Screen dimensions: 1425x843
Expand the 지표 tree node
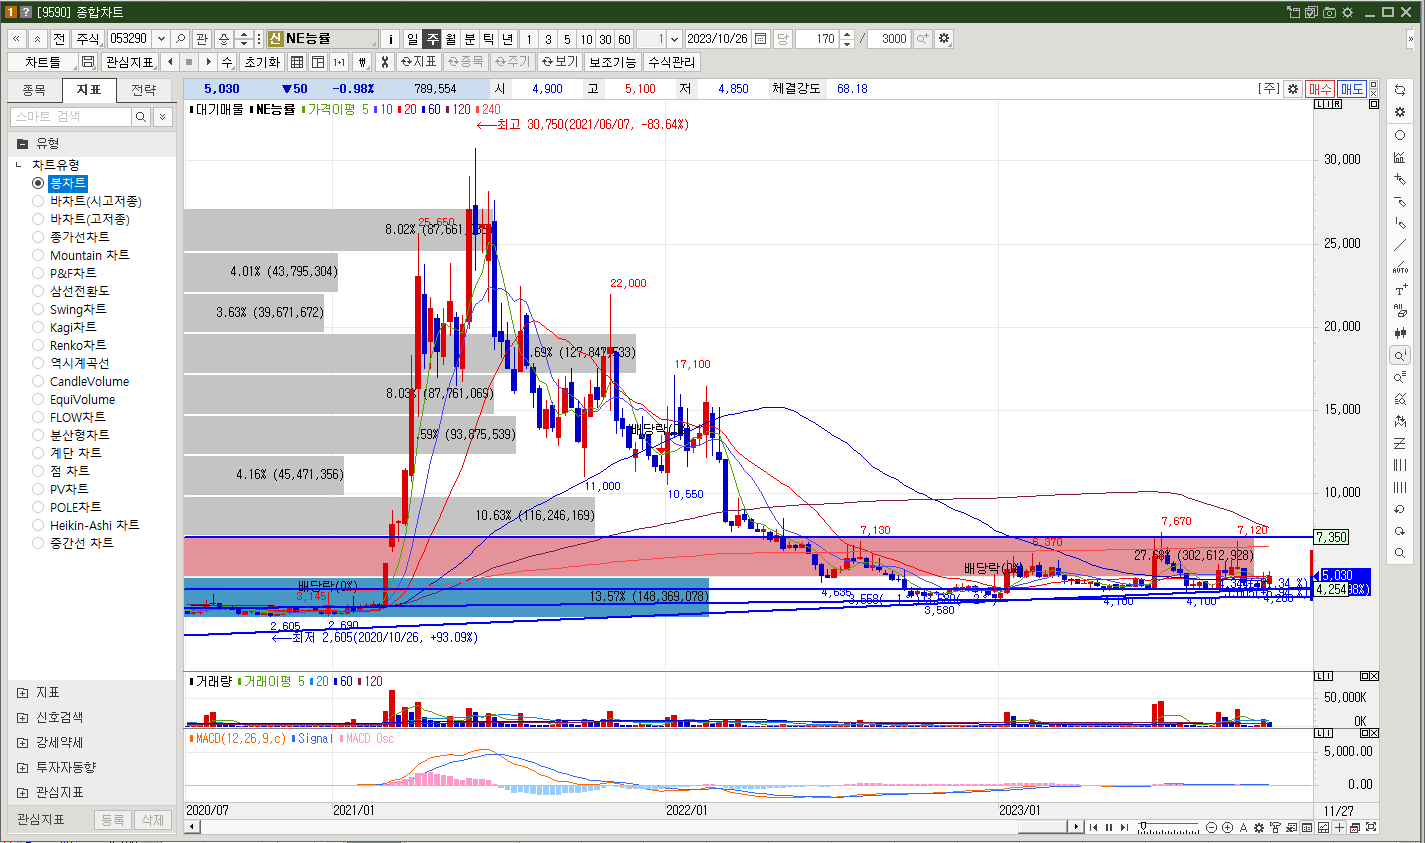coord(23,692)
